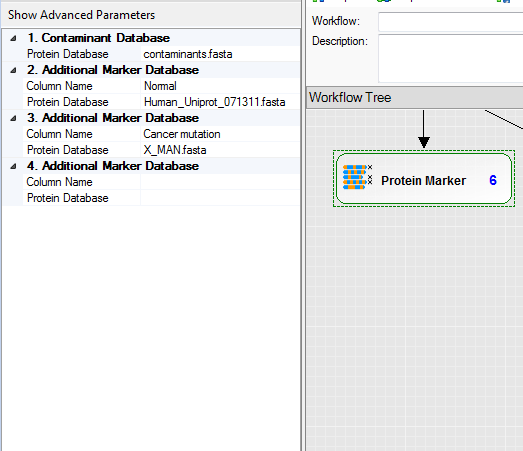The height and width of the screenshot is (451, 523).
Task: Click Protein Database label in section 3
Action: click(x=68, y=150)
